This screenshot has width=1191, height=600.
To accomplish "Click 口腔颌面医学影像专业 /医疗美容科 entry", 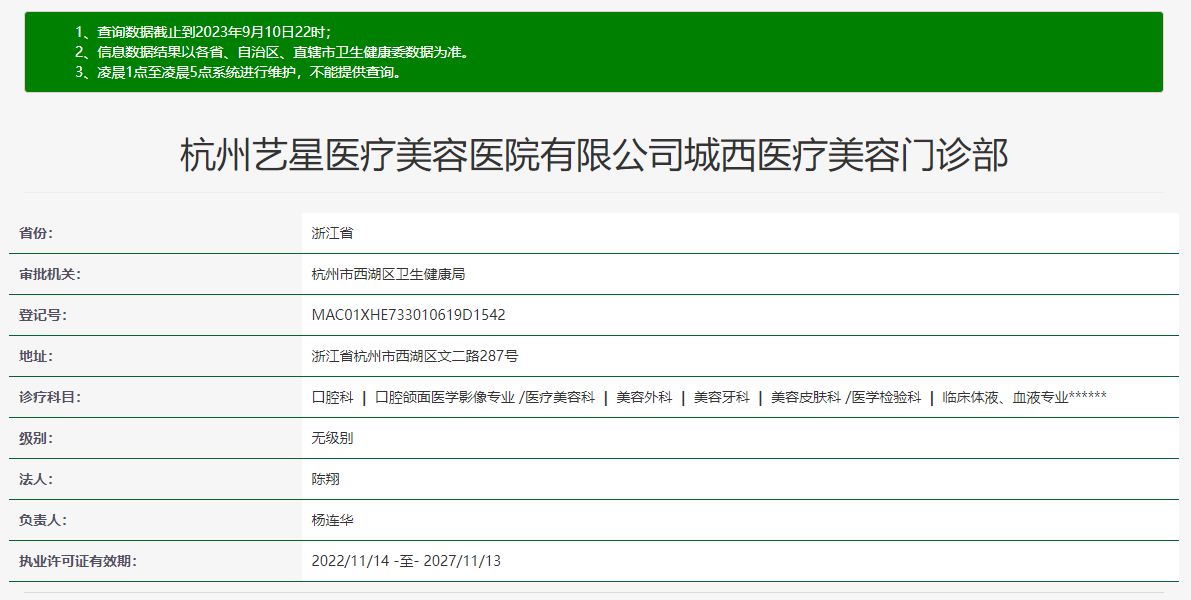I will (485, 397).
